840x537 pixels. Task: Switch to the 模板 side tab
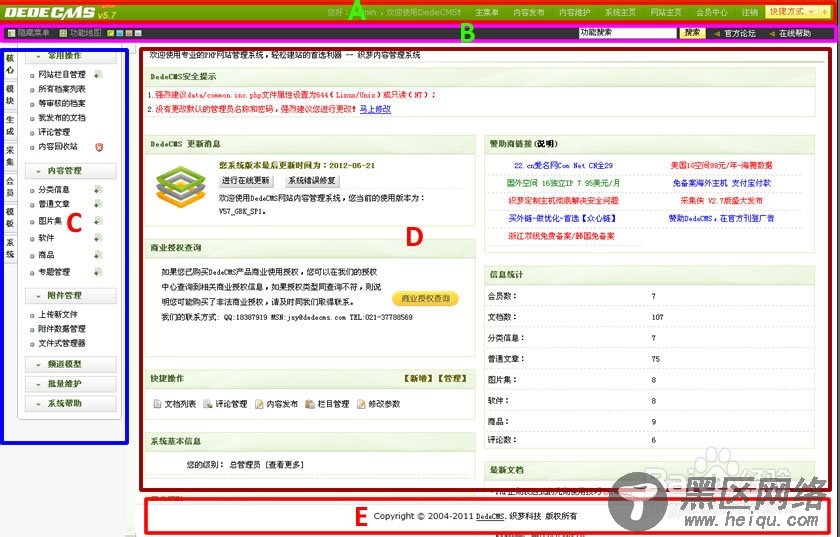coord(10,217)
